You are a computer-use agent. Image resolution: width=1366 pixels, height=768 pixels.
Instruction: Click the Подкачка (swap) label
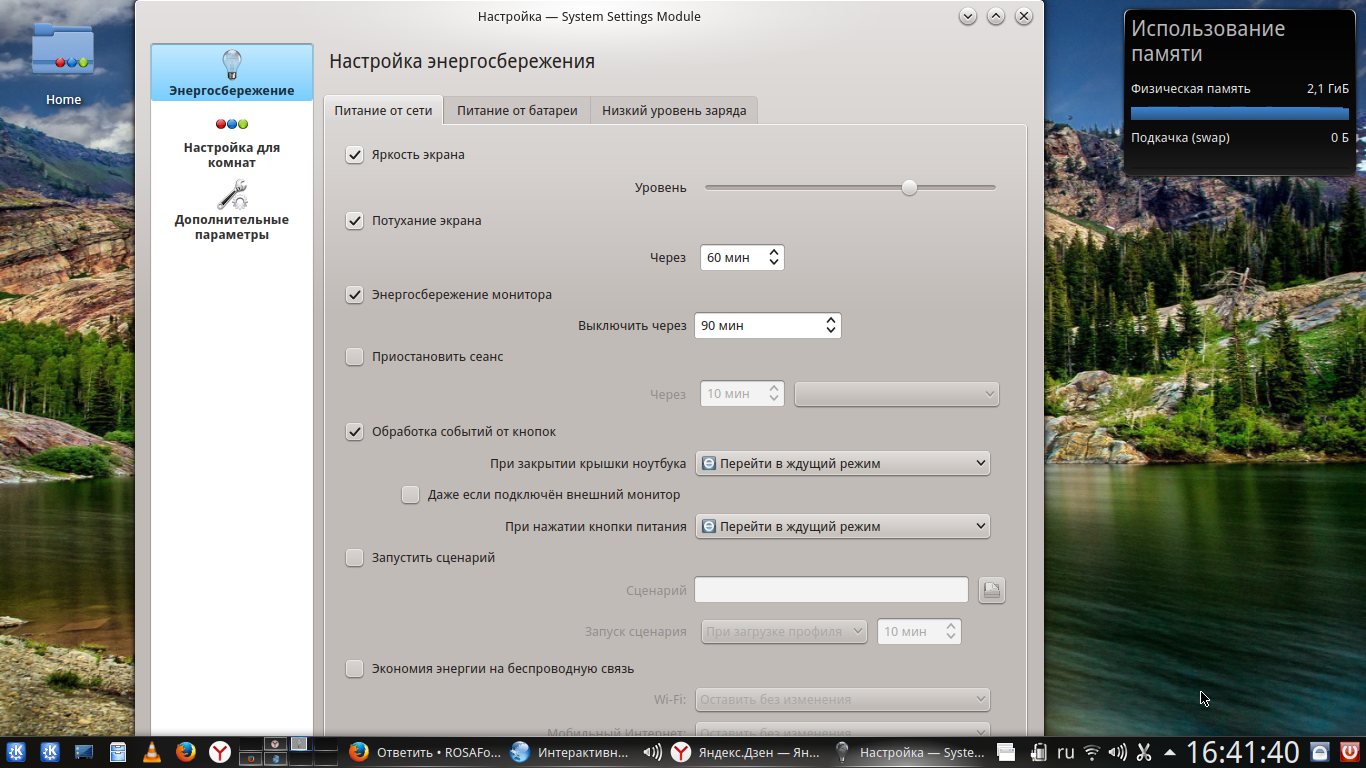[1180, 138]
